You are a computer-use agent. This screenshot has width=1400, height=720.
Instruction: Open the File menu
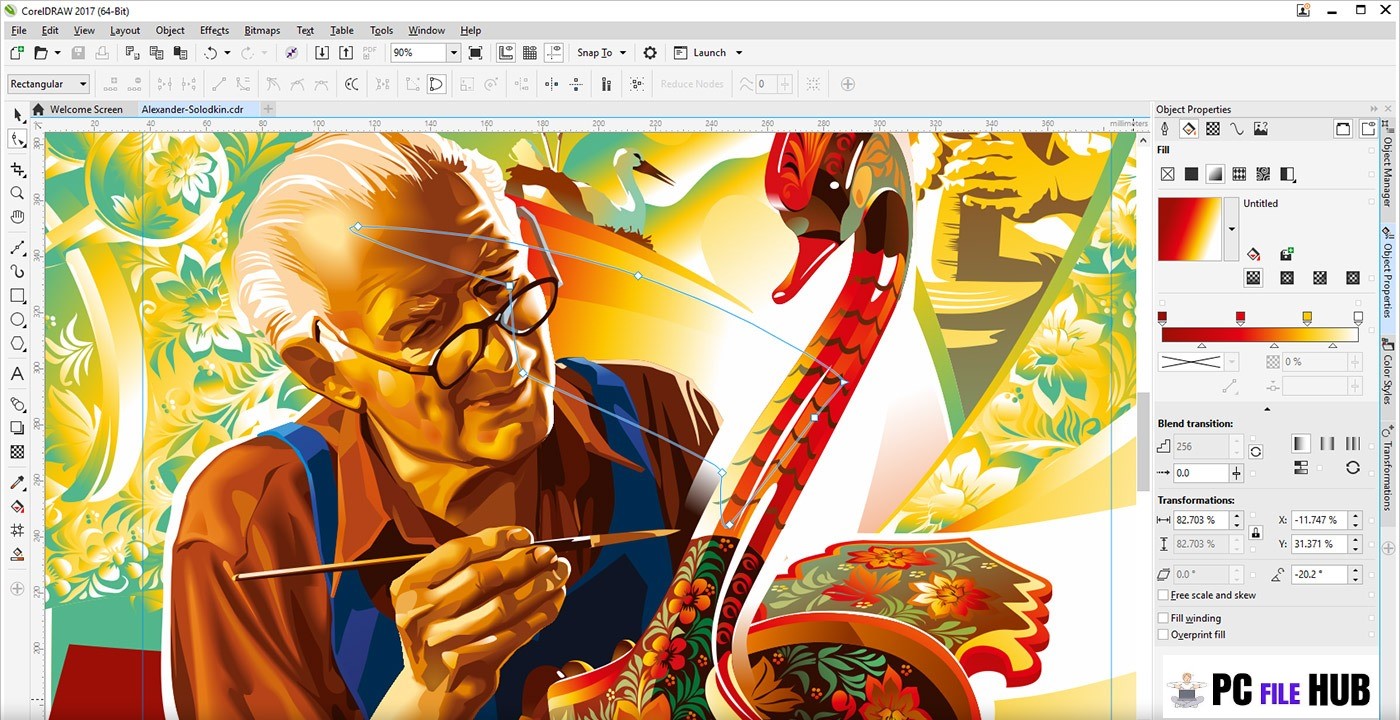click(x=19, y=30)
